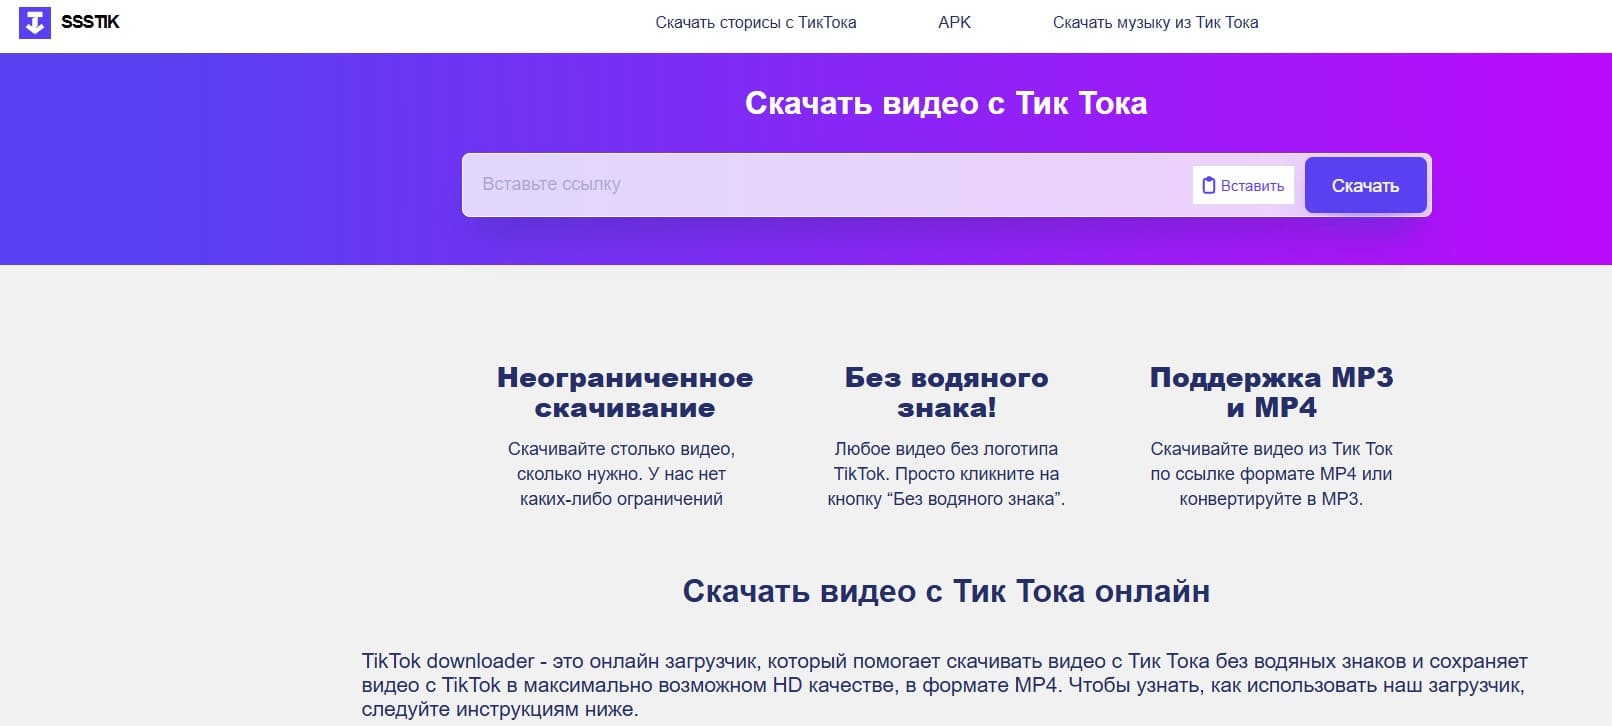Screen dimensions: 1612x726
Task: Click the TikTok downloader description paragraph
Action: pyautogui.click(x=945, y=685)
